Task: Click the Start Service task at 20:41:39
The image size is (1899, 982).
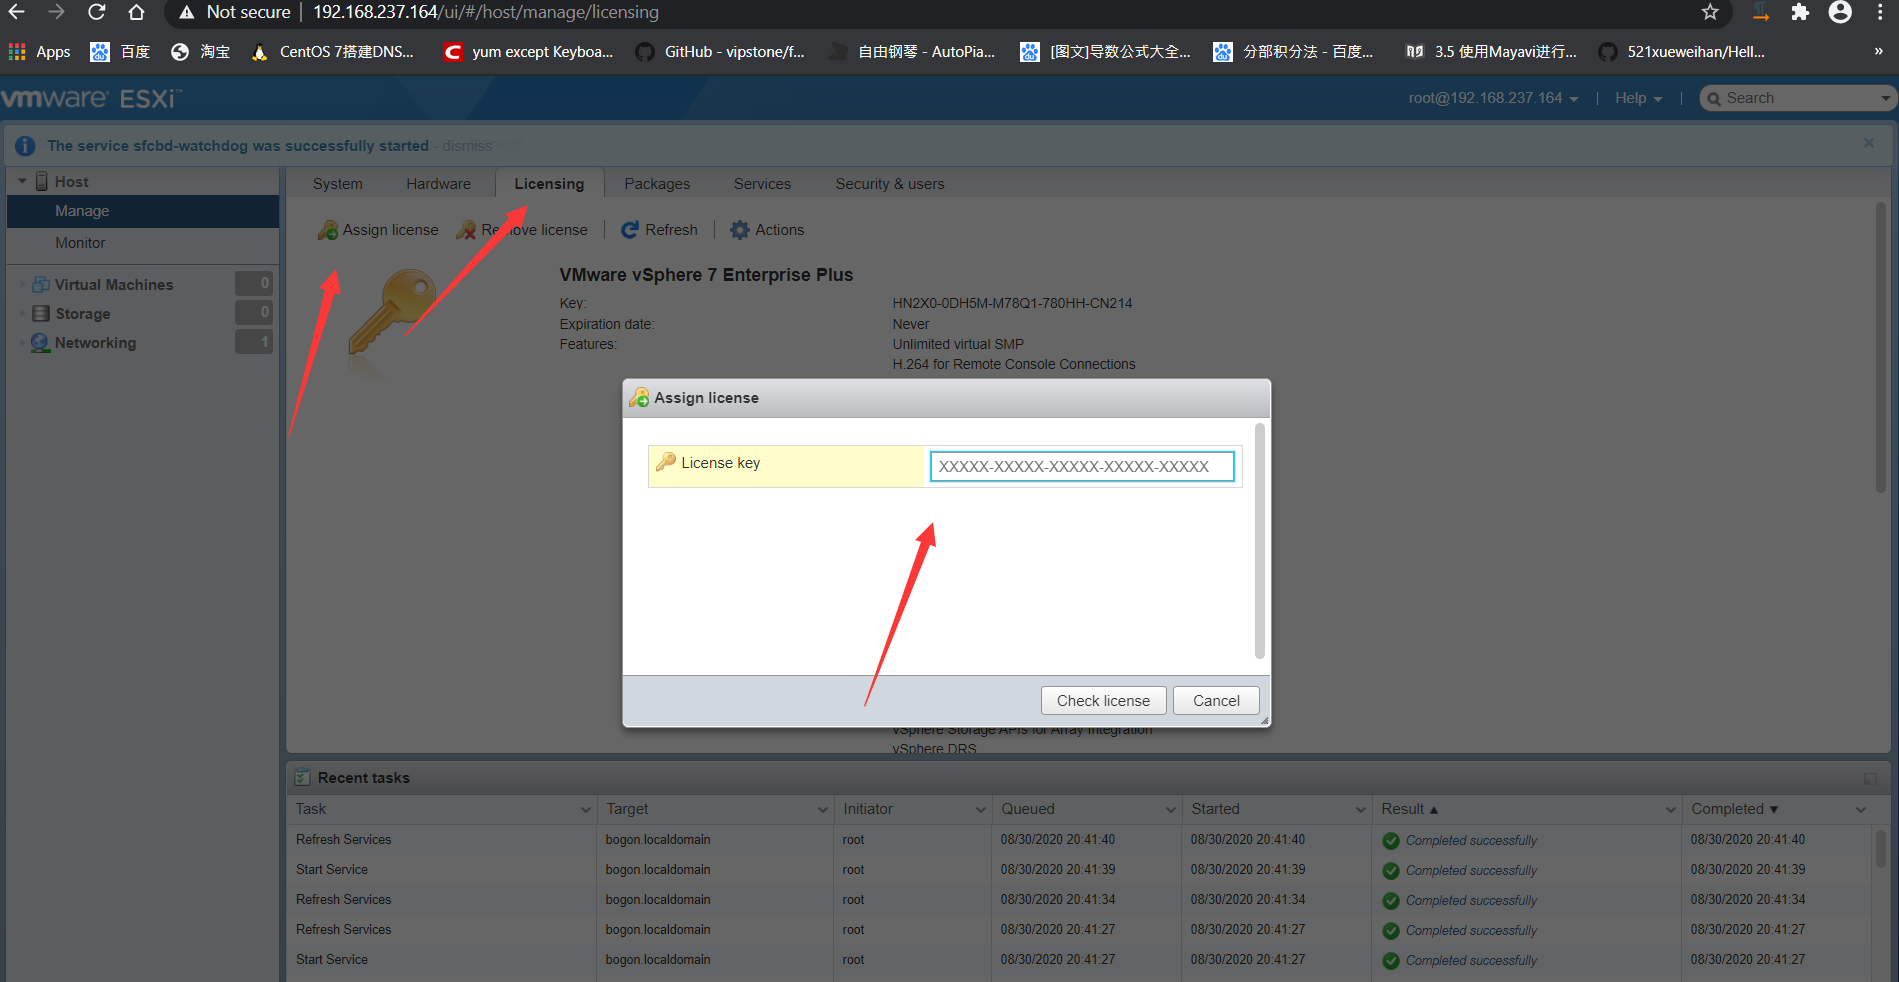Action: pos(1078,870)
